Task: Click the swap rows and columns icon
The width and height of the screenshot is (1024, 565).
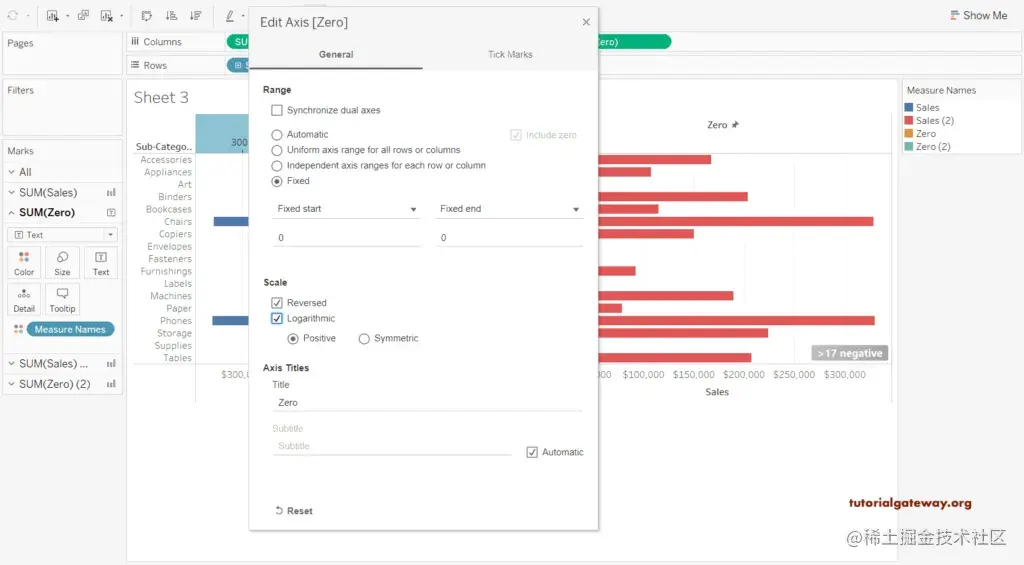Action: coord(147,16)
